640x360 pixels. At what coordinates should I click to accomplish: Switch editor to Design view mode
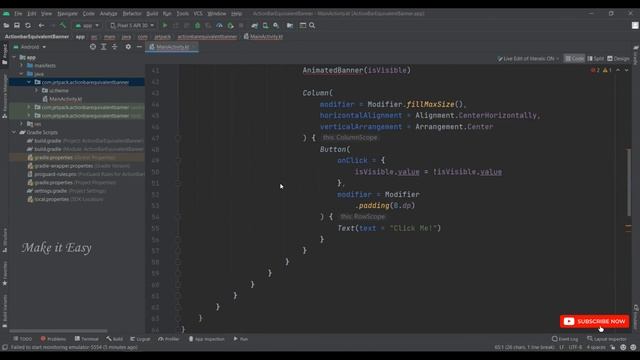pos(618,58)
